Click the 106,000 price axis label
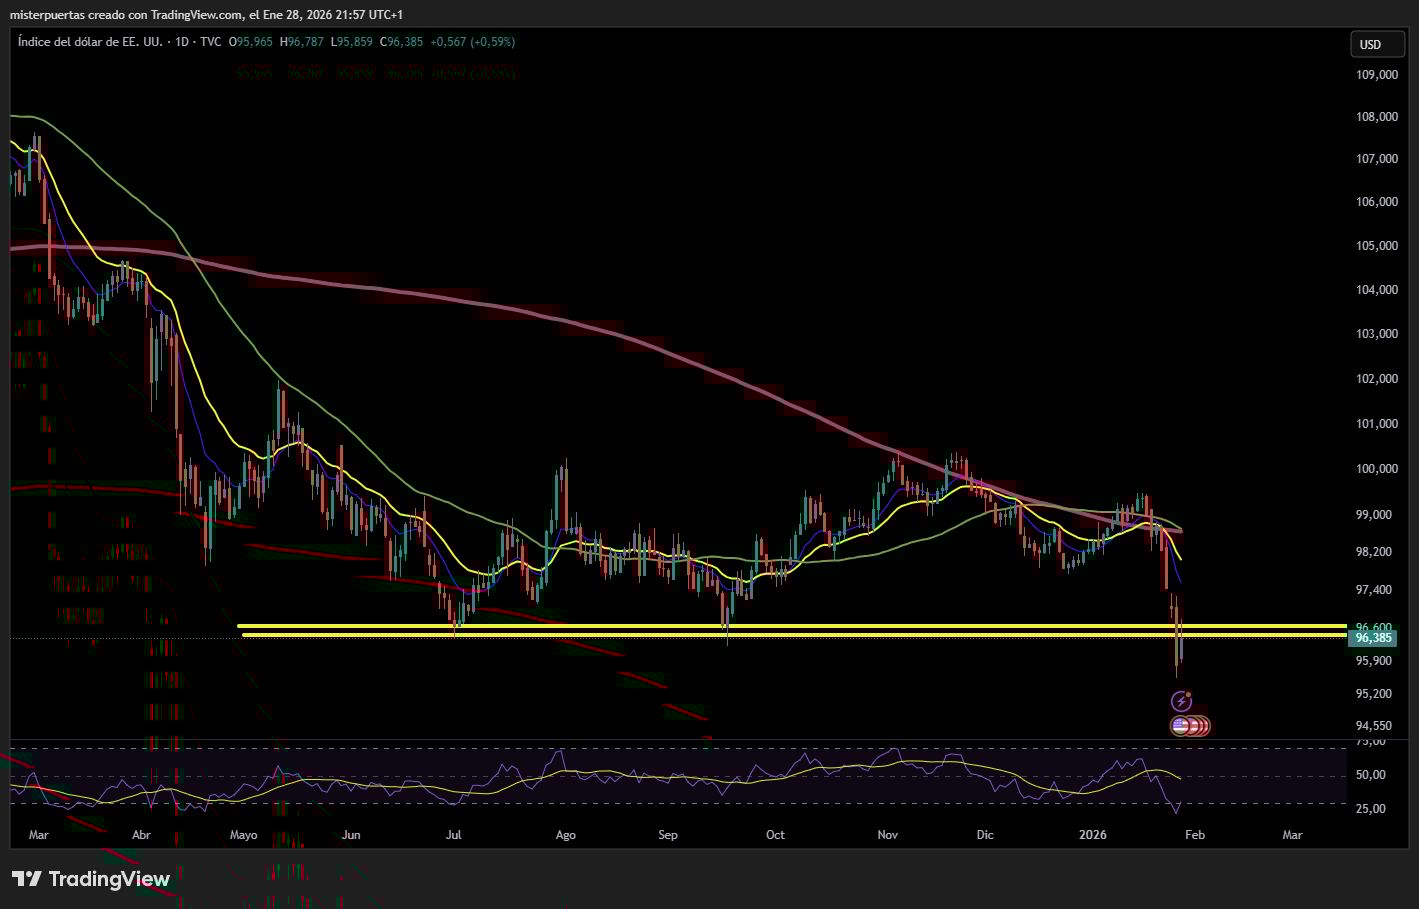1419x909 pixels. 1376,202
